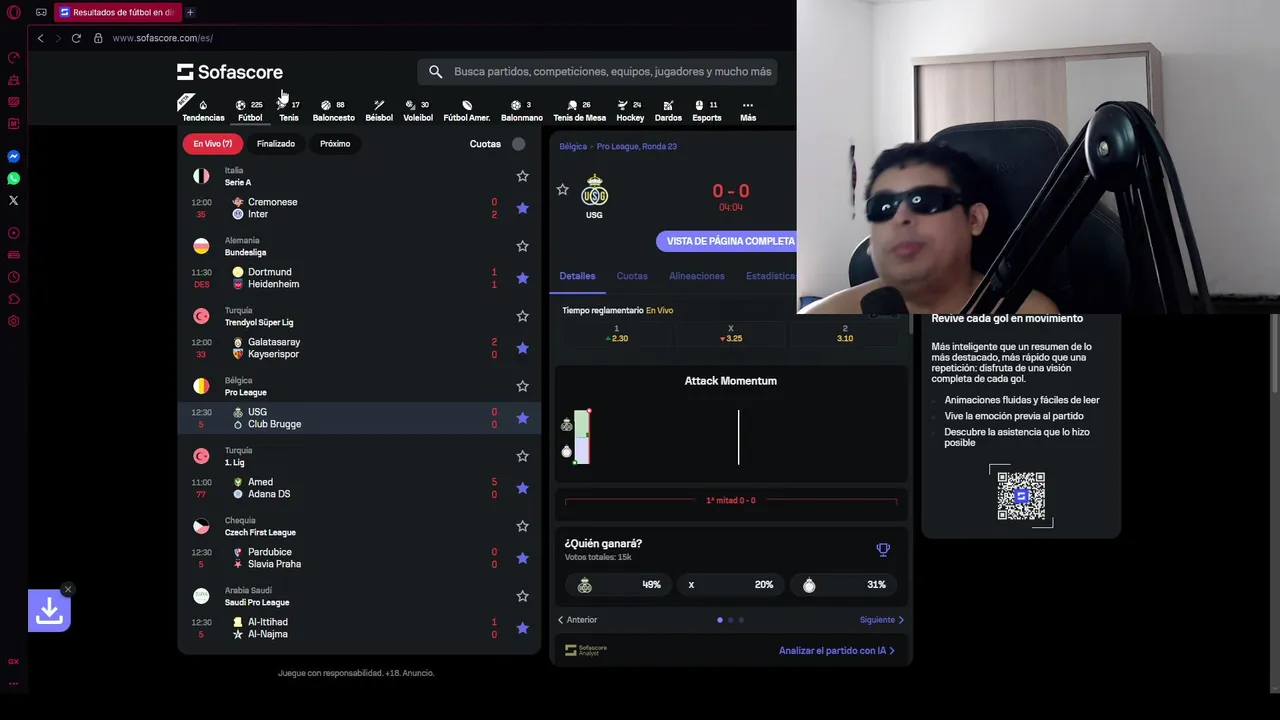
Task: Select the Voleibol sport category
Action: 418,110
